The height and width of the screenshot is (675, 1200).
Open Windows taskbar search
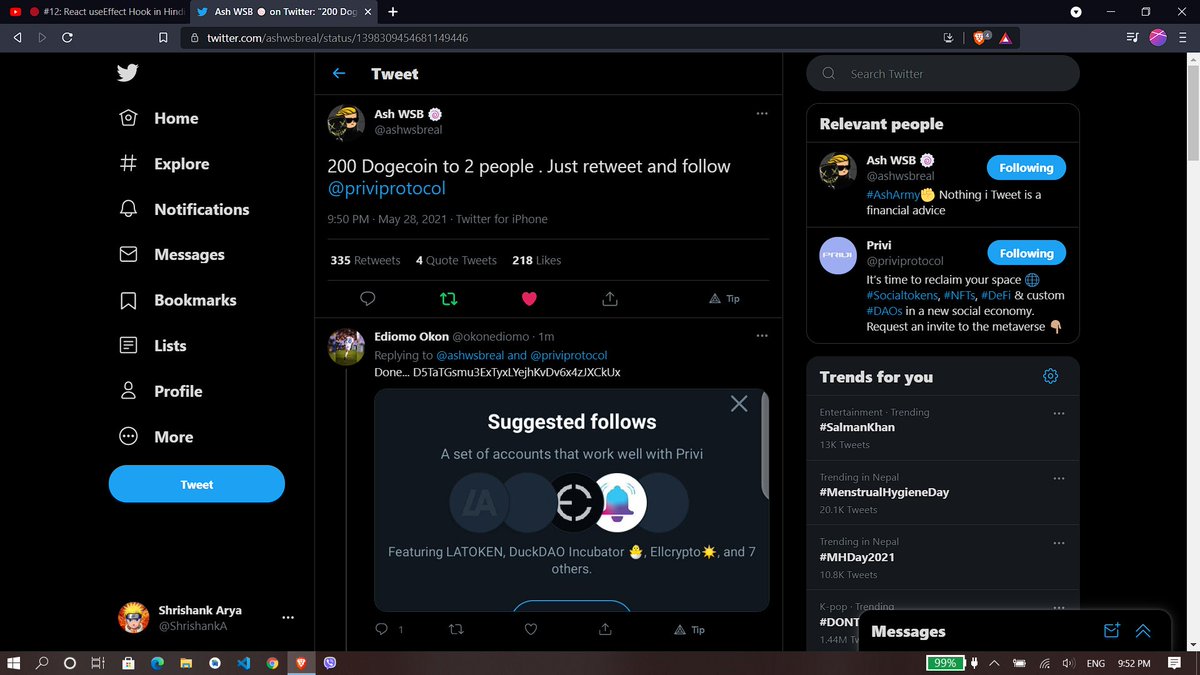click(43, 663)
